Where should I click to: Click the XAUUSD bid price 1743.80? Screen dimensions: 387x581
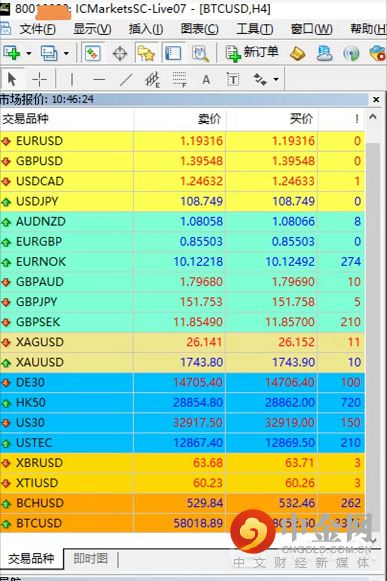tap(201, 362)
